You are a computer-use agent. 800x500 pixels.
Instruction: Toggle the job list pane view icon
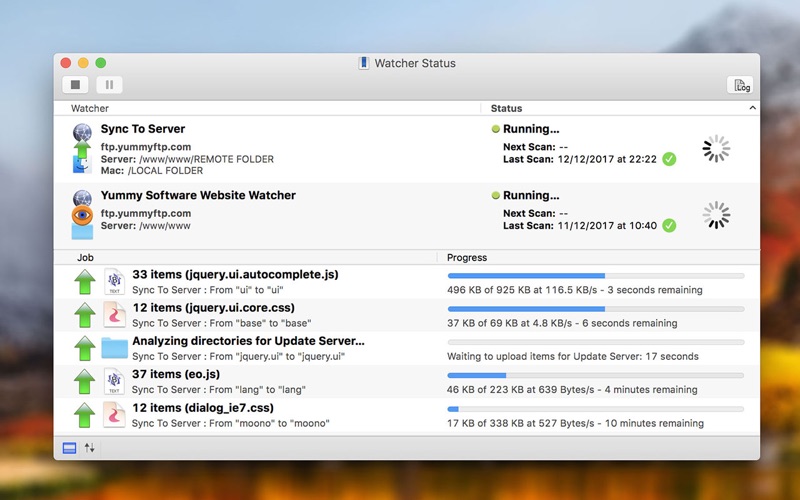[x=69, y=448]
